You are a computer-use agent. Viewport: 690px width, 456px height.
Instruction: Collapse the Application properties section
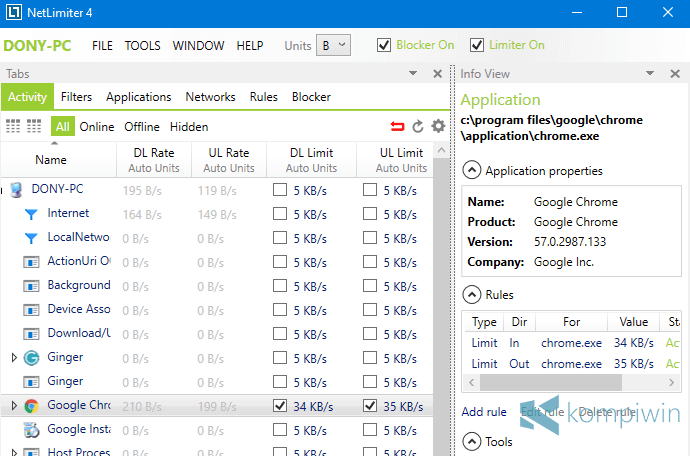click(472, 170)
